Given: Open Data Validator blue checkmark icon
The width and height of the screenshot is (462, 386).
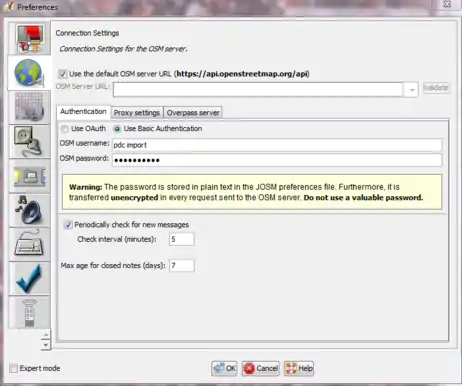Looking at the screenshot, I should click(29, 279).
